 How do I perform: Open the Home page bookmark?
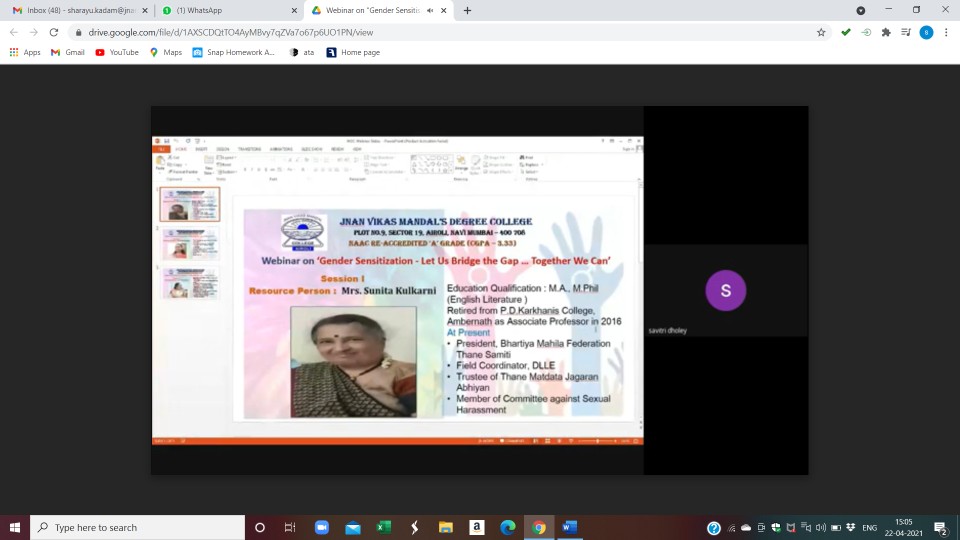tap(353, 53)
